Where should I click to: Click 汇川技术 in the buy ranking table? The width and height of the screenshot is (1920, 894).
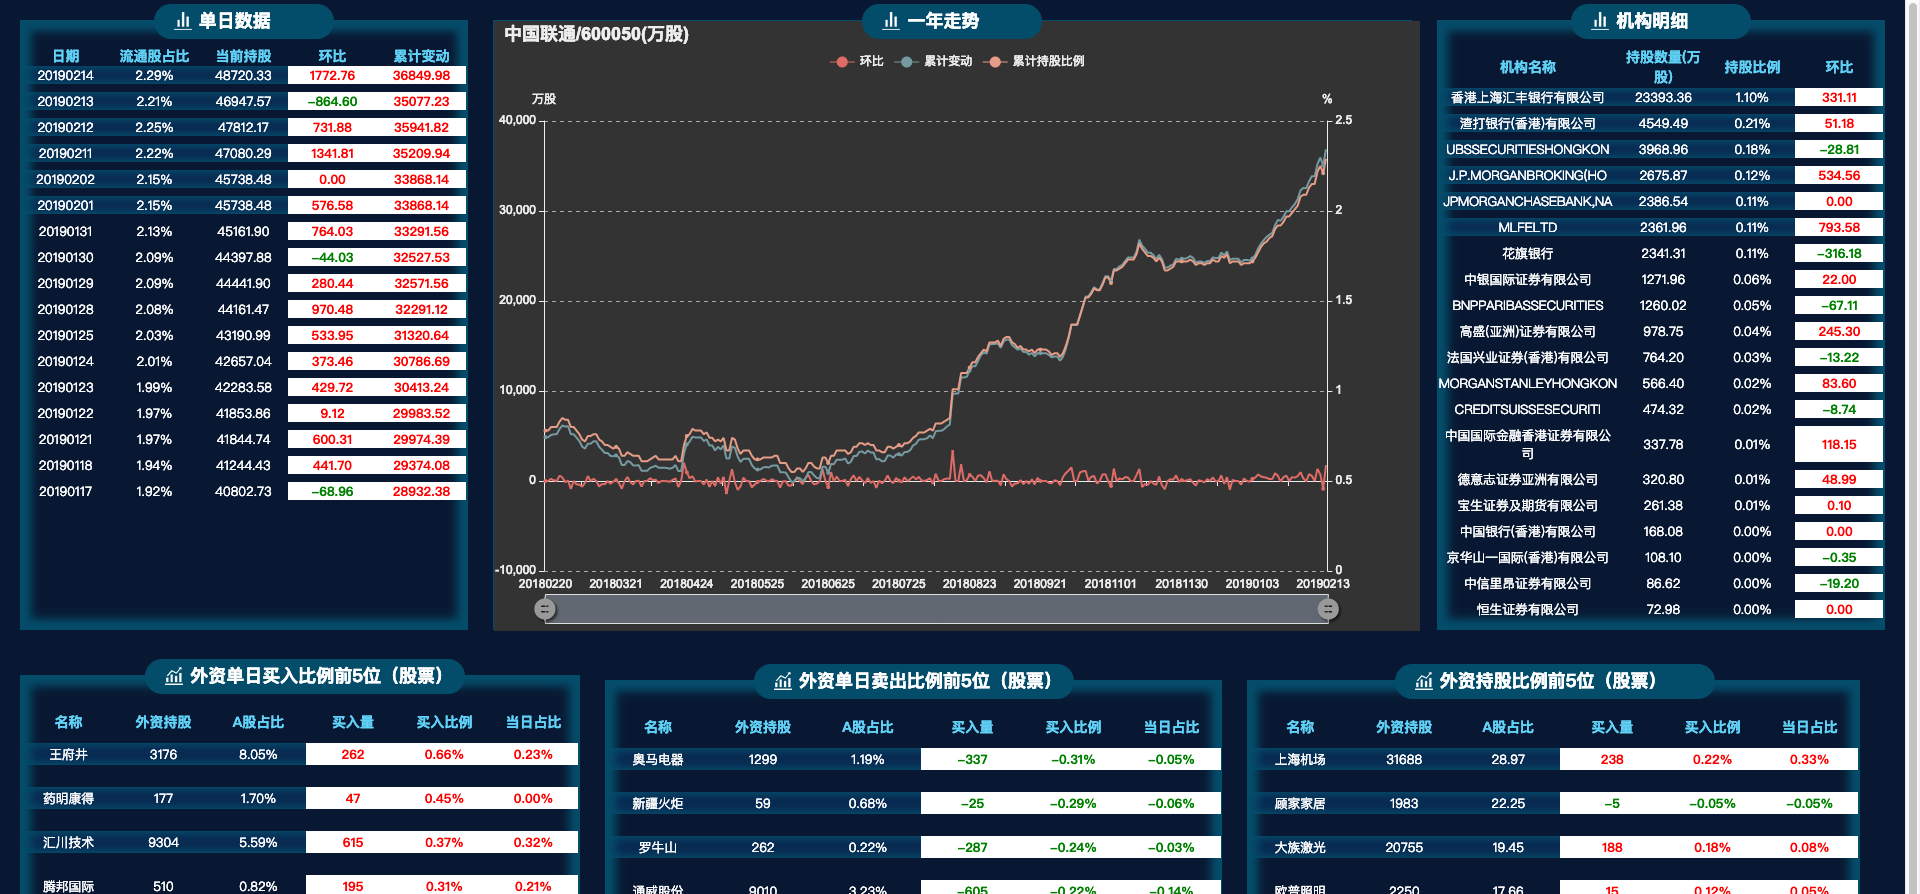[69, 842]
